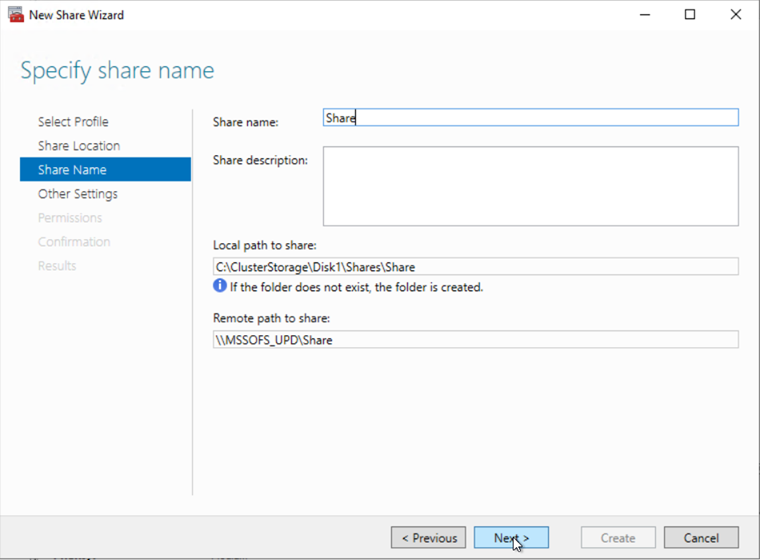Click the greyed-out Permissions step
The width and height of the screenshot is (760, 560).
click(70, 218)
